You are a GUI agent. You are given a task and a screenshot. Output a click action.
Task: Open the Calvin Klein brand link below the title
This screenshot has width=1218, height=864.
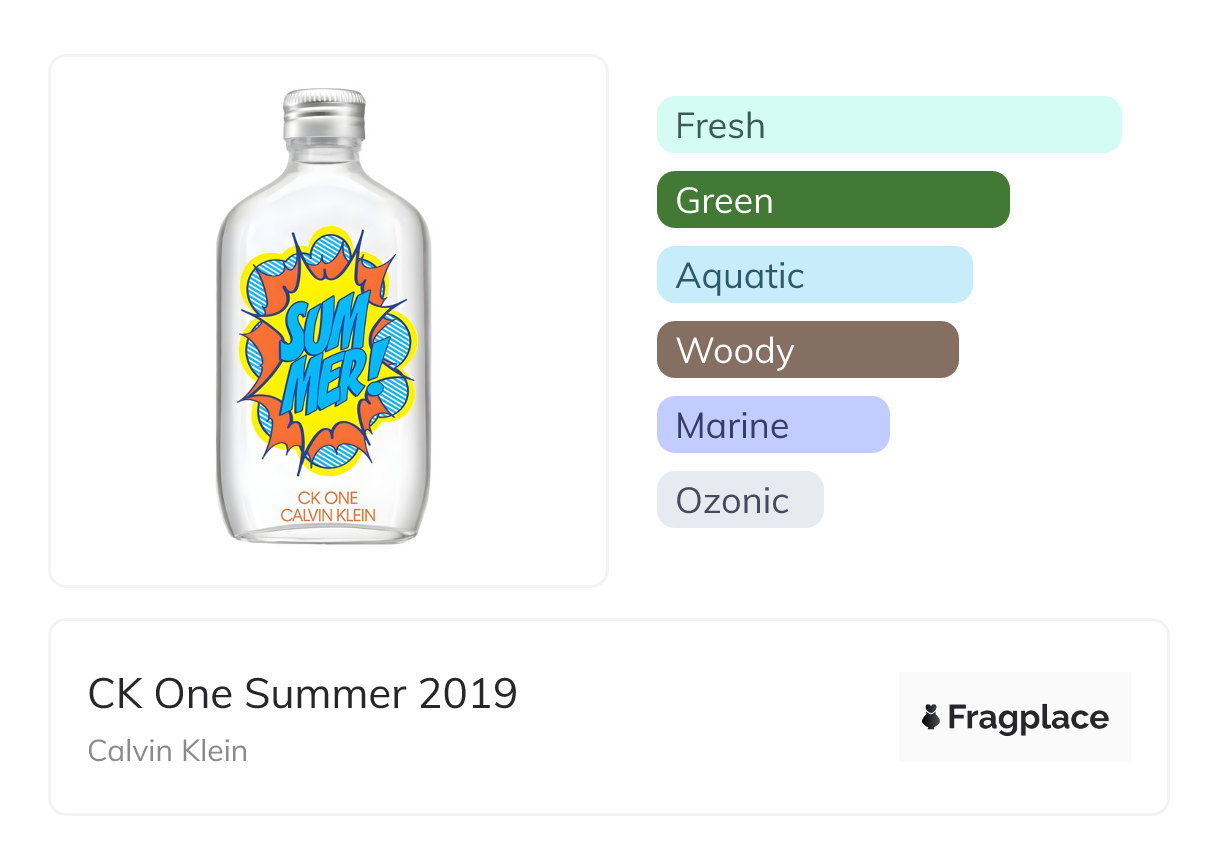pyautogui.click(x=168, y=750)
